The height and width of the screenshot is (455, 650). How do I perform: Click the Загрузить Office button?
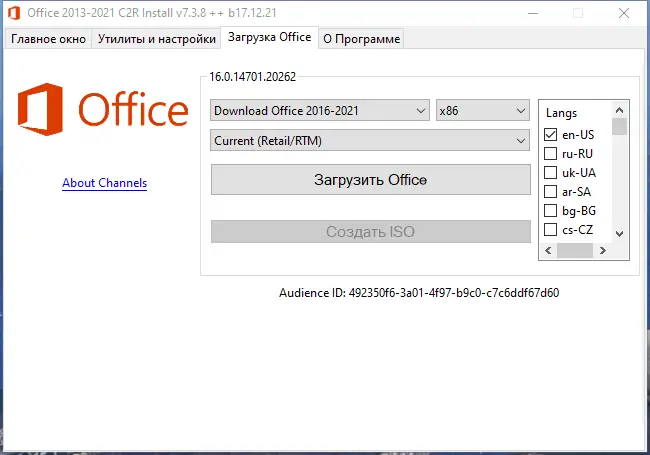click(x=371, y=180)
